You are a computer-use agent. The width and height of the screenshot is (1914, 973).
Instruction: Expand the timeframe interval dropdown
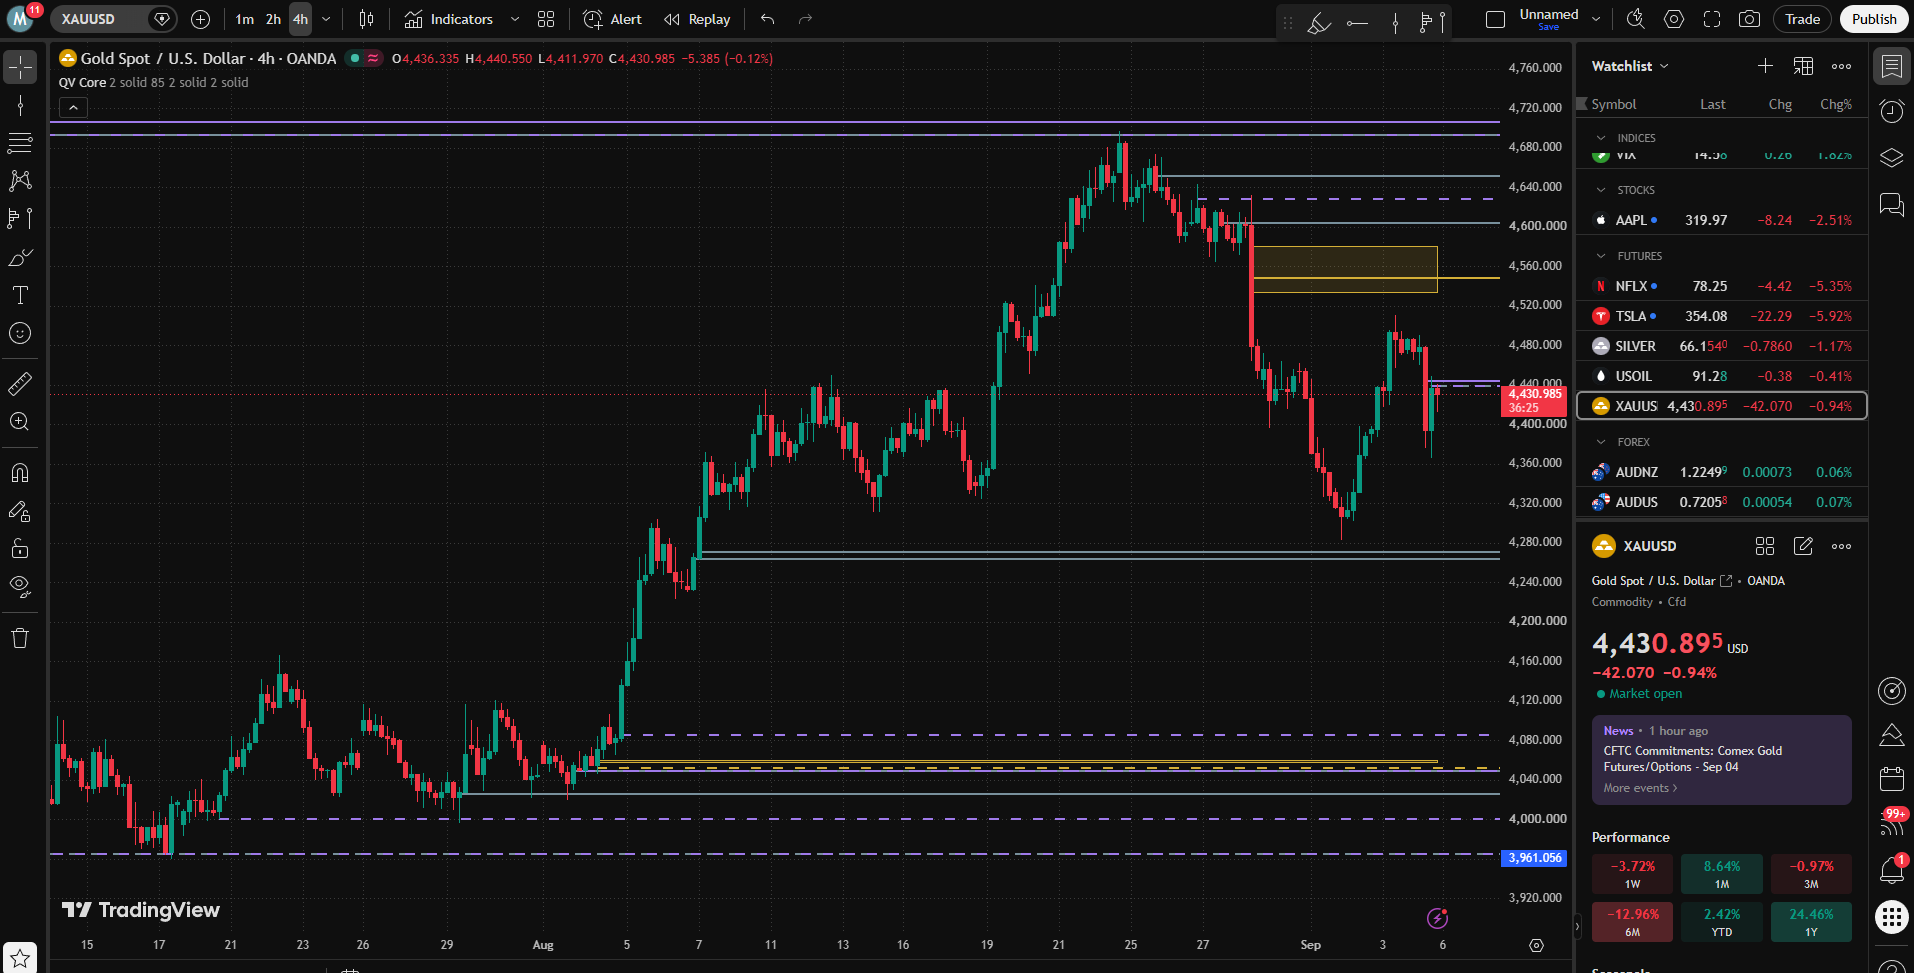pyautogui.click(x=326, y=19)
